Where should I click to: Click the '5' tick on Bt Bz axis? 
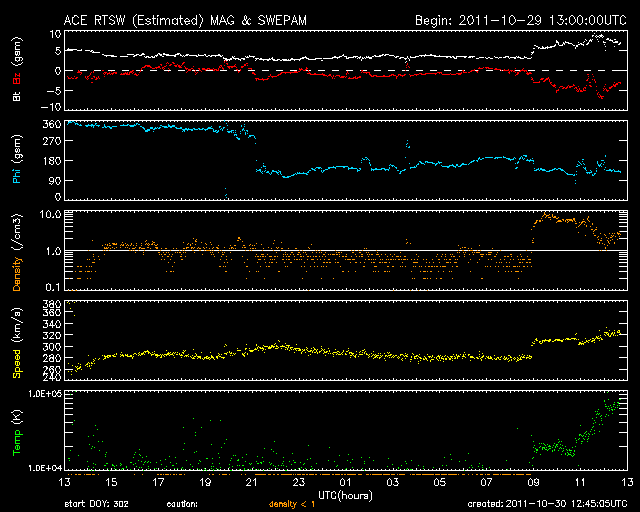pyautogui.click(x=58, y=51)
